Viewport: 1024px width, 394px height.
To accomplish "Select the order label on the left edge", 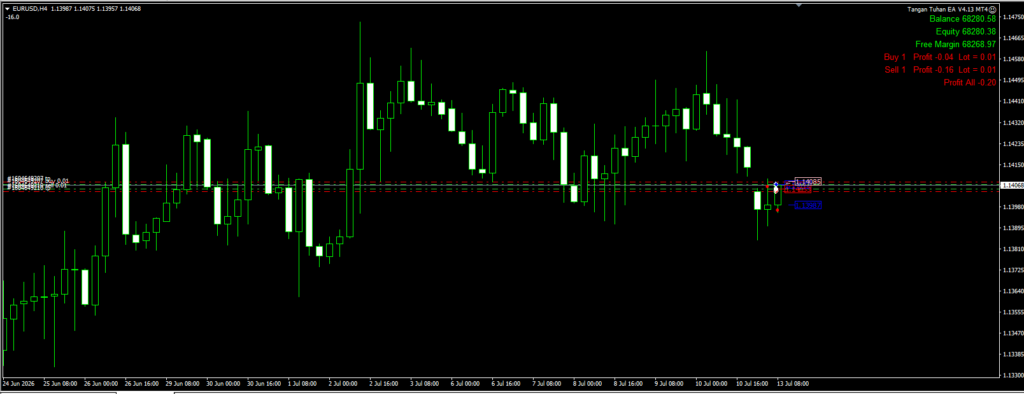I will tap(38, 183).
